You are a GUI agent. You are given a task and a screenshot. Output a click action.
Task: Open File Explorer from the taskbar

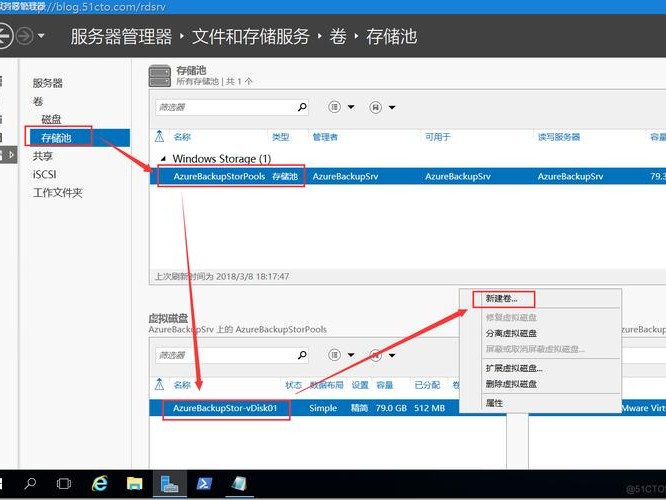(135, 483)
